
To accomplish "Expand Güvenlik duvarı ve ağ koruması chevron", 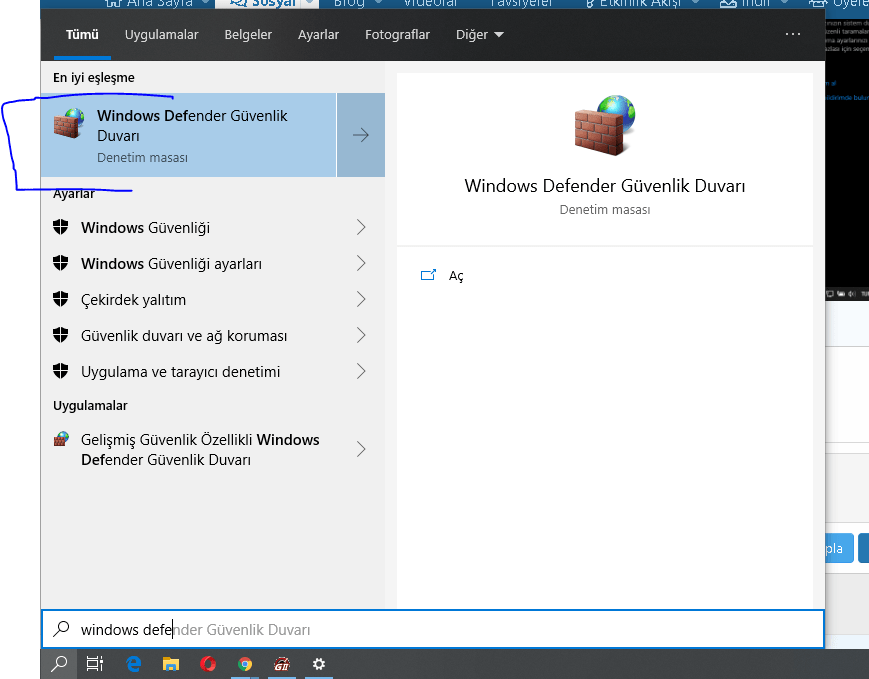I will 361,335.
